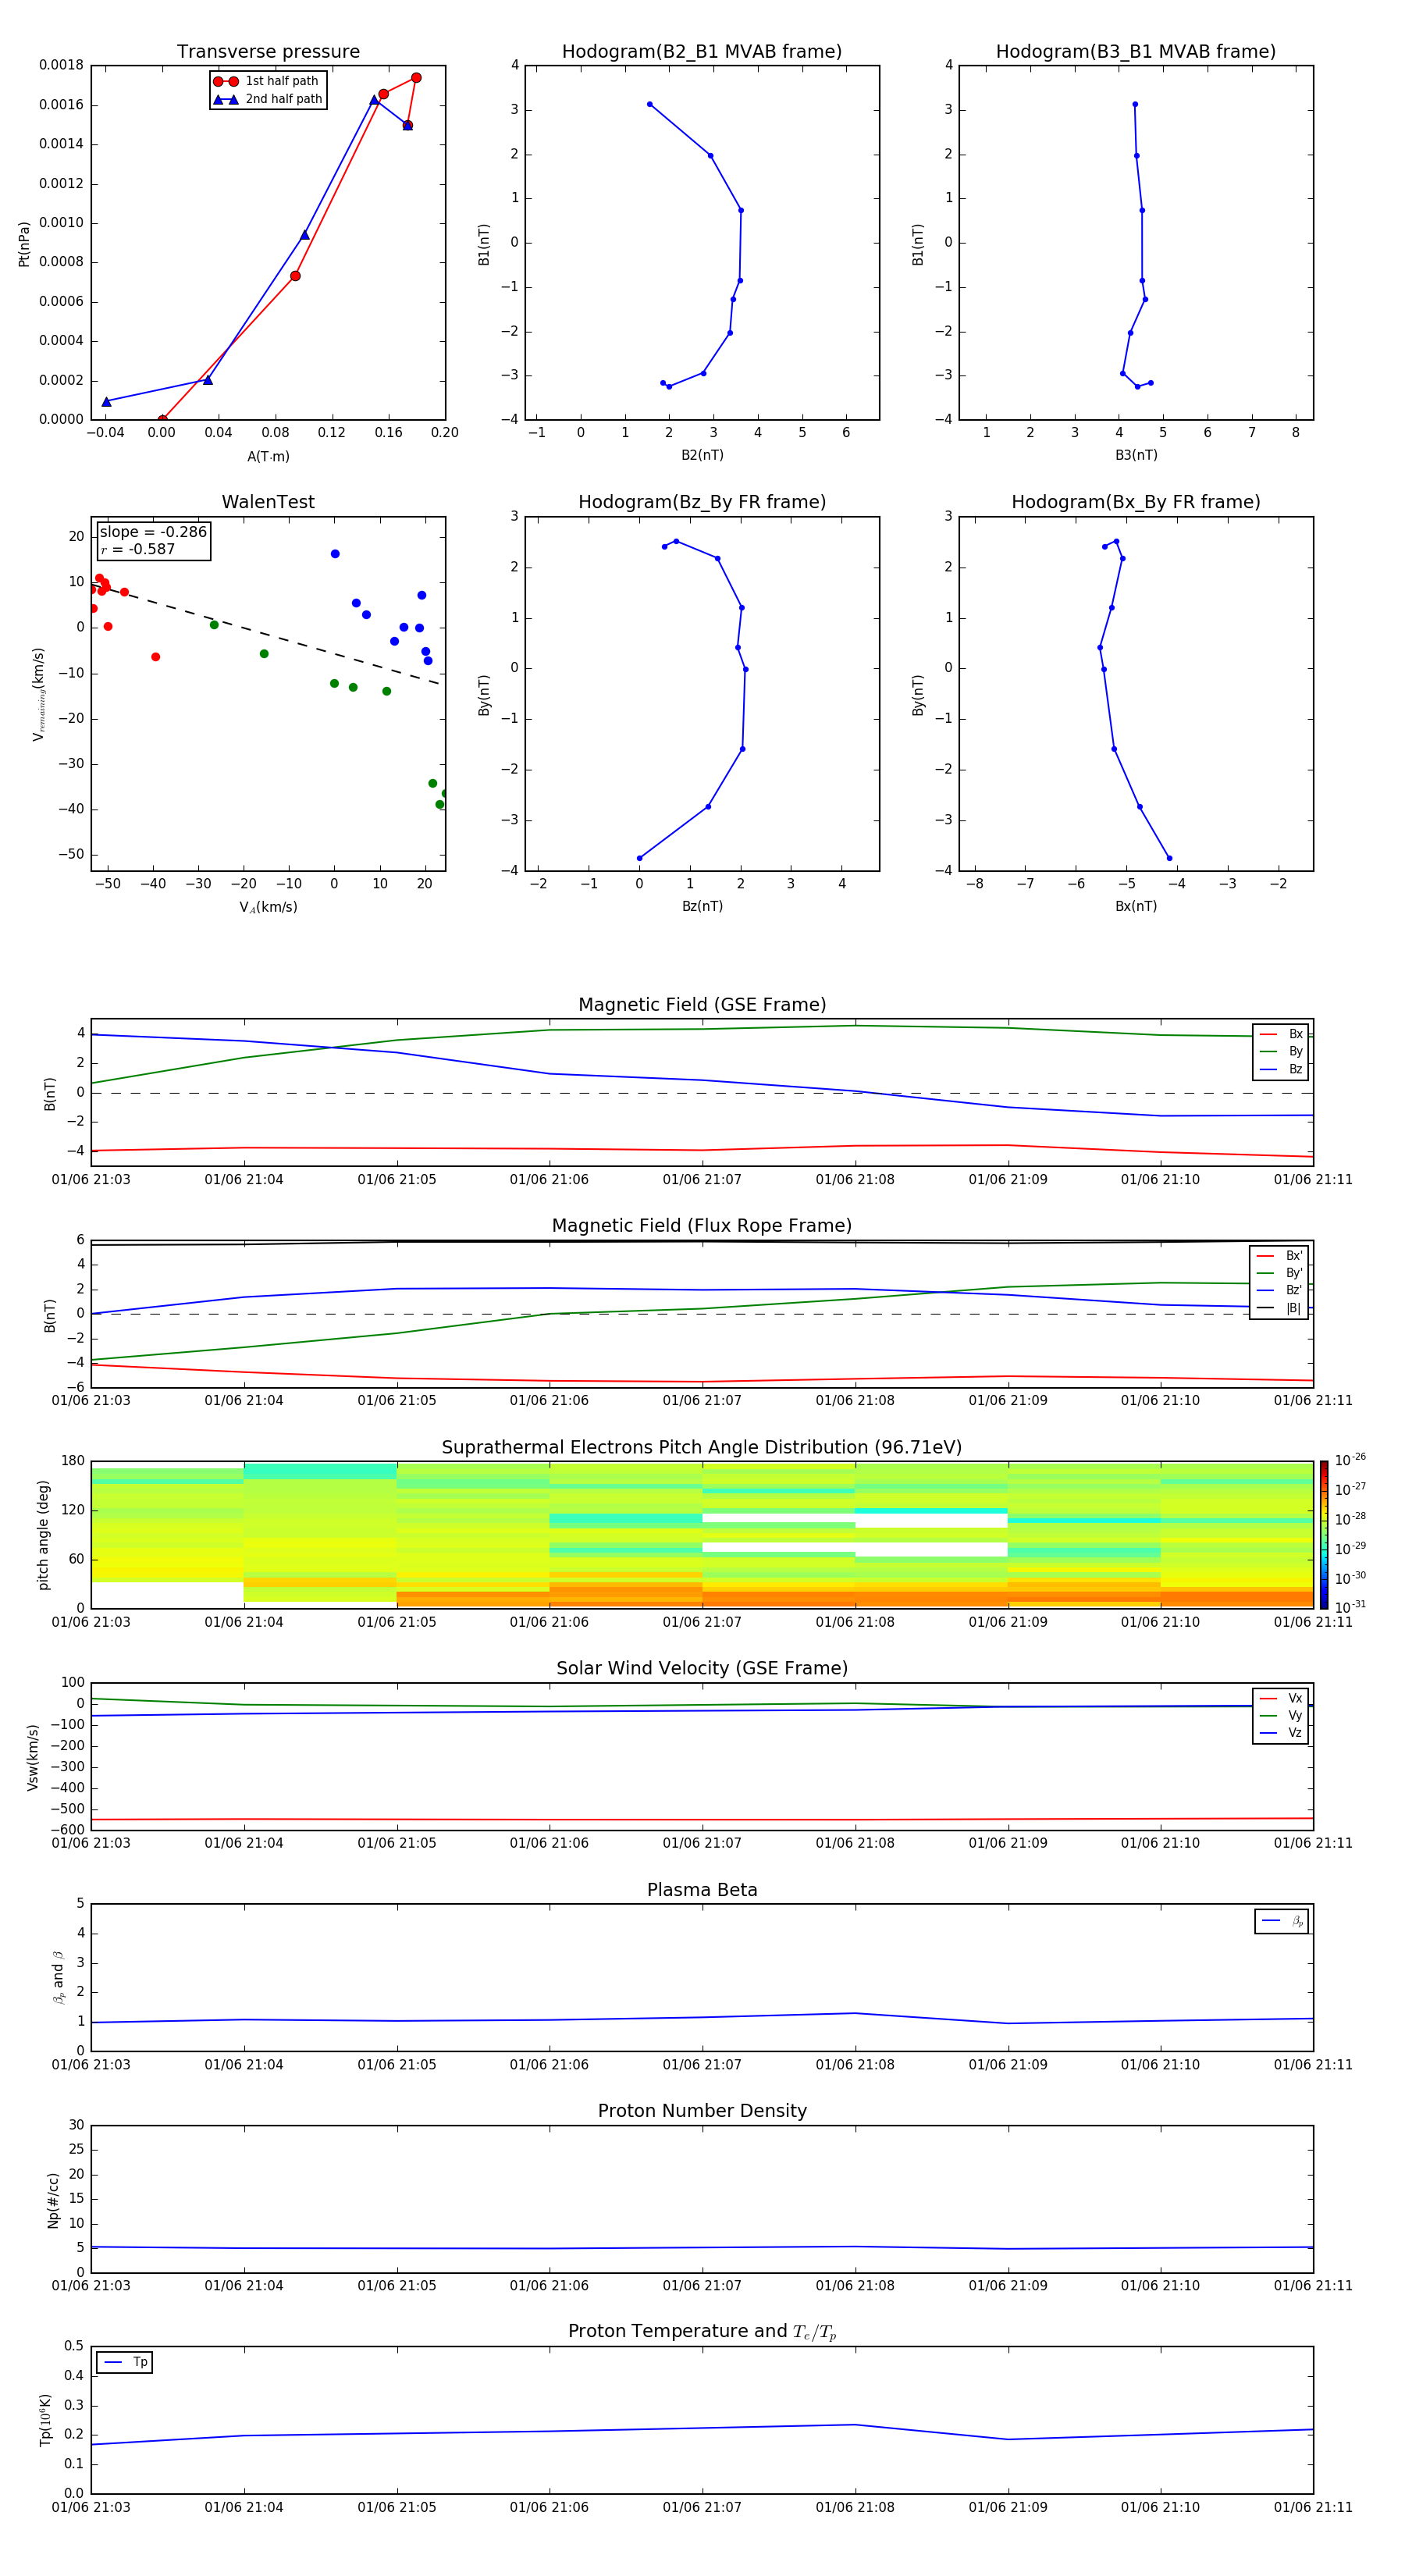The width and height of the screenshot is (1405, 2576).
Task: Click the '01/06 21:03' tick under GSE magnetic field plot
Action: point(91,1180)
